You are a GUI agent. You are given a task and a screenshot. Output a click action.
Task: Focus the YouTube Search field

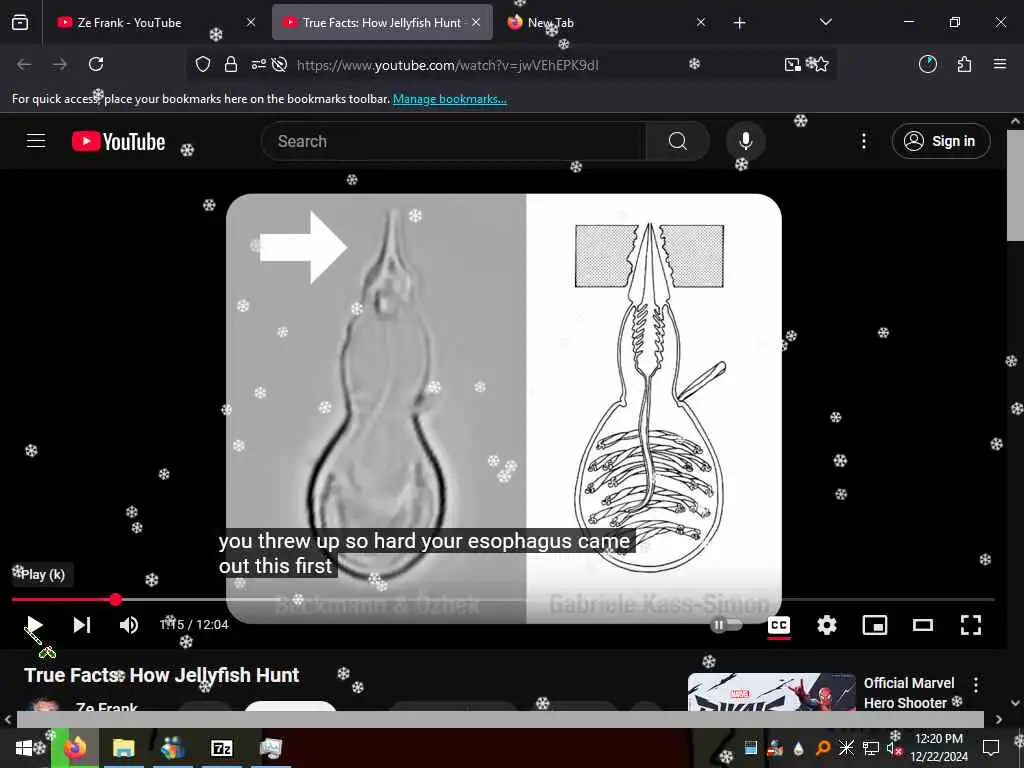click(x=453, y=141)
